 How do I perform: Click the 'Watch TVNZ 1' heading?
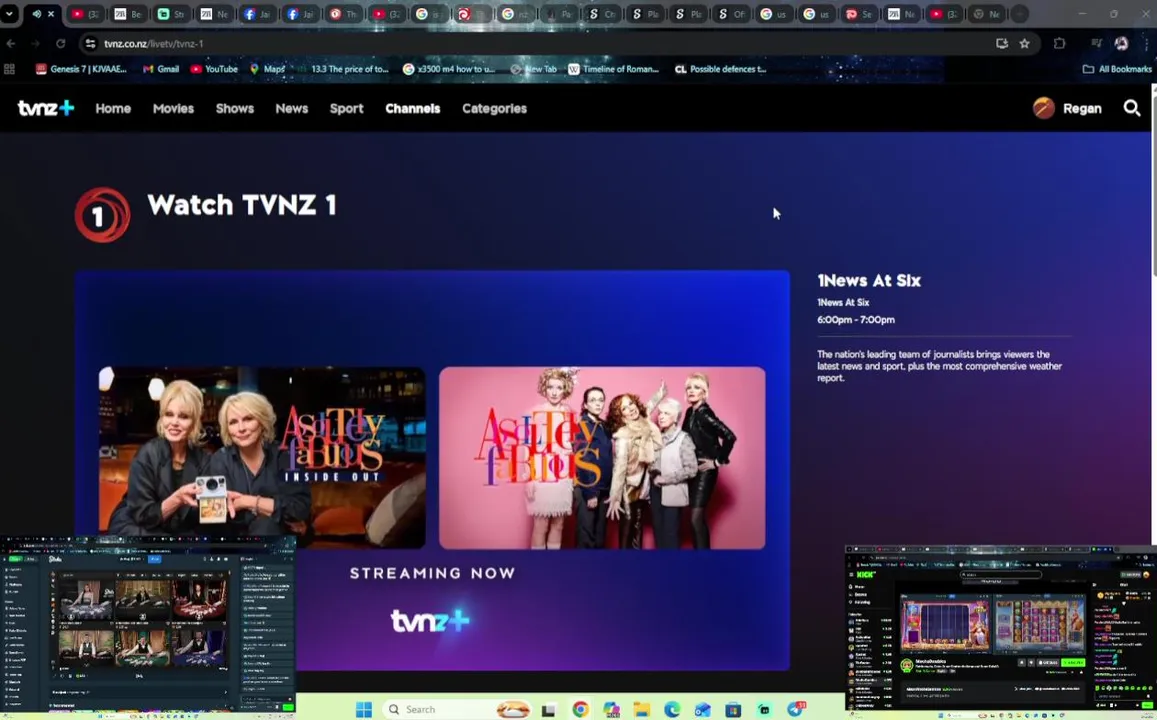[242, 204]
